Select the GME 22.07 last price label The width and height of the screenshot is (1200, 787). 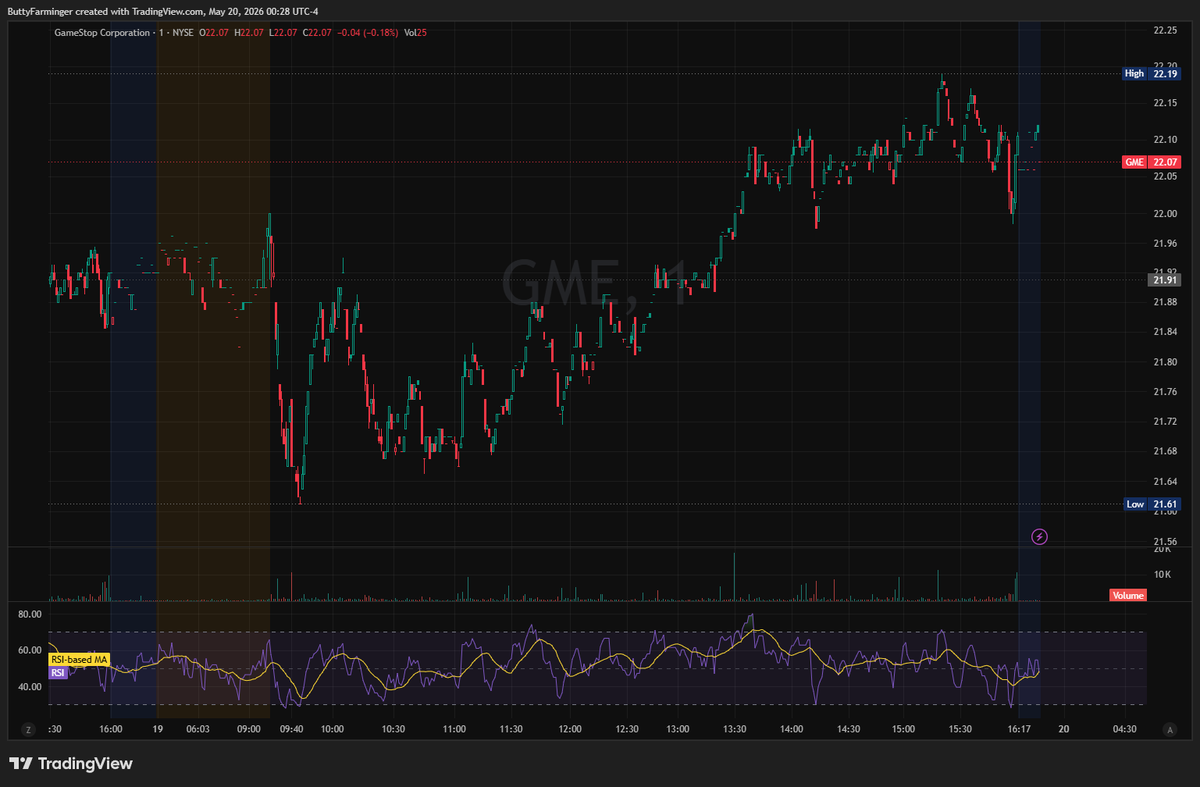coord(1151,162)
